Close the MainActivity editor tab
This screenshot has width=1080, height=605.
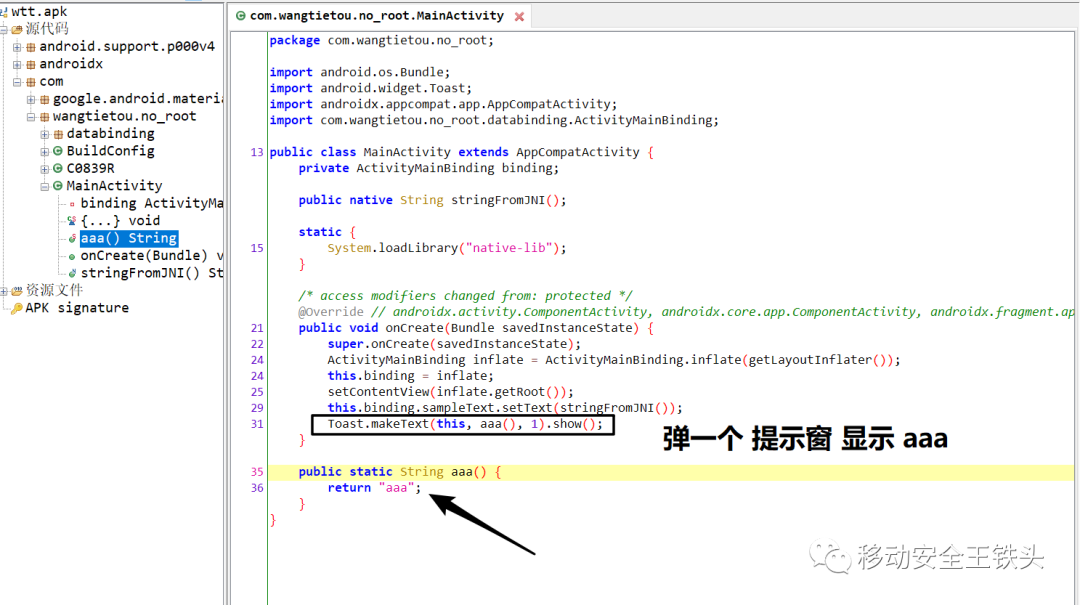pyautogui.click(x=519, y=17)
